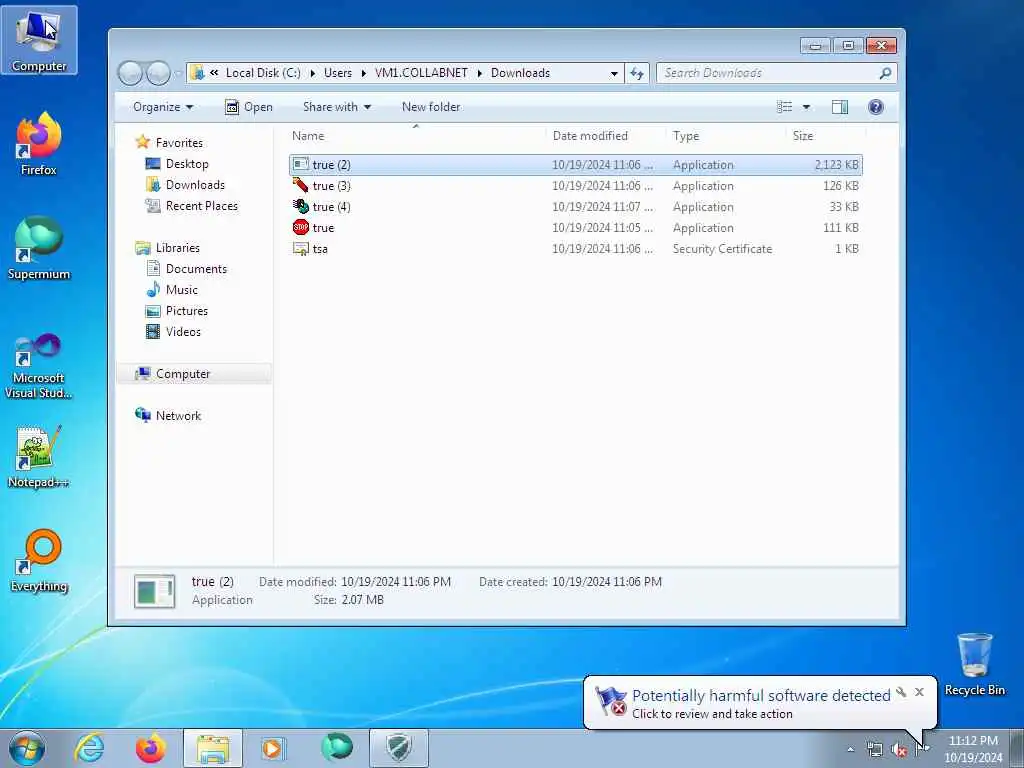Viewport: 1024px width, 768px height.
Task: Switch to Windows Explorer on taskbar
Action: coord(213,748)
